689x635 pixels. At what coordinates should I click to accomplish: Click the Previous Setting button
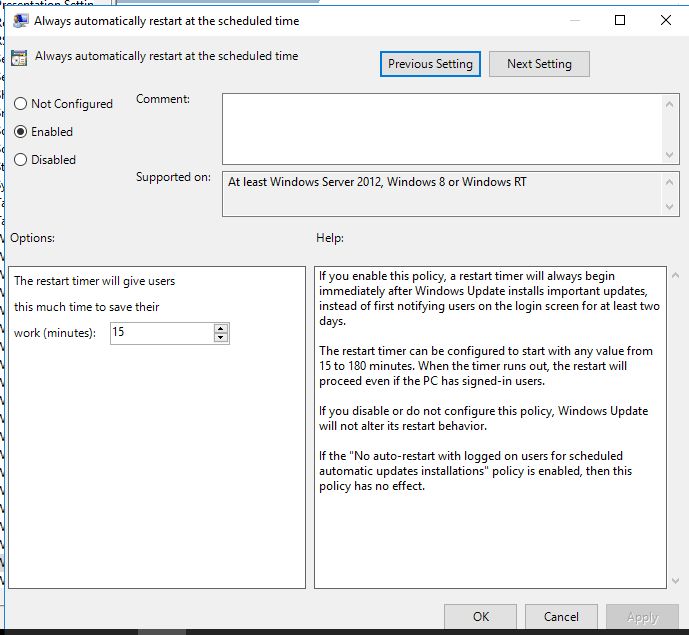430,64
